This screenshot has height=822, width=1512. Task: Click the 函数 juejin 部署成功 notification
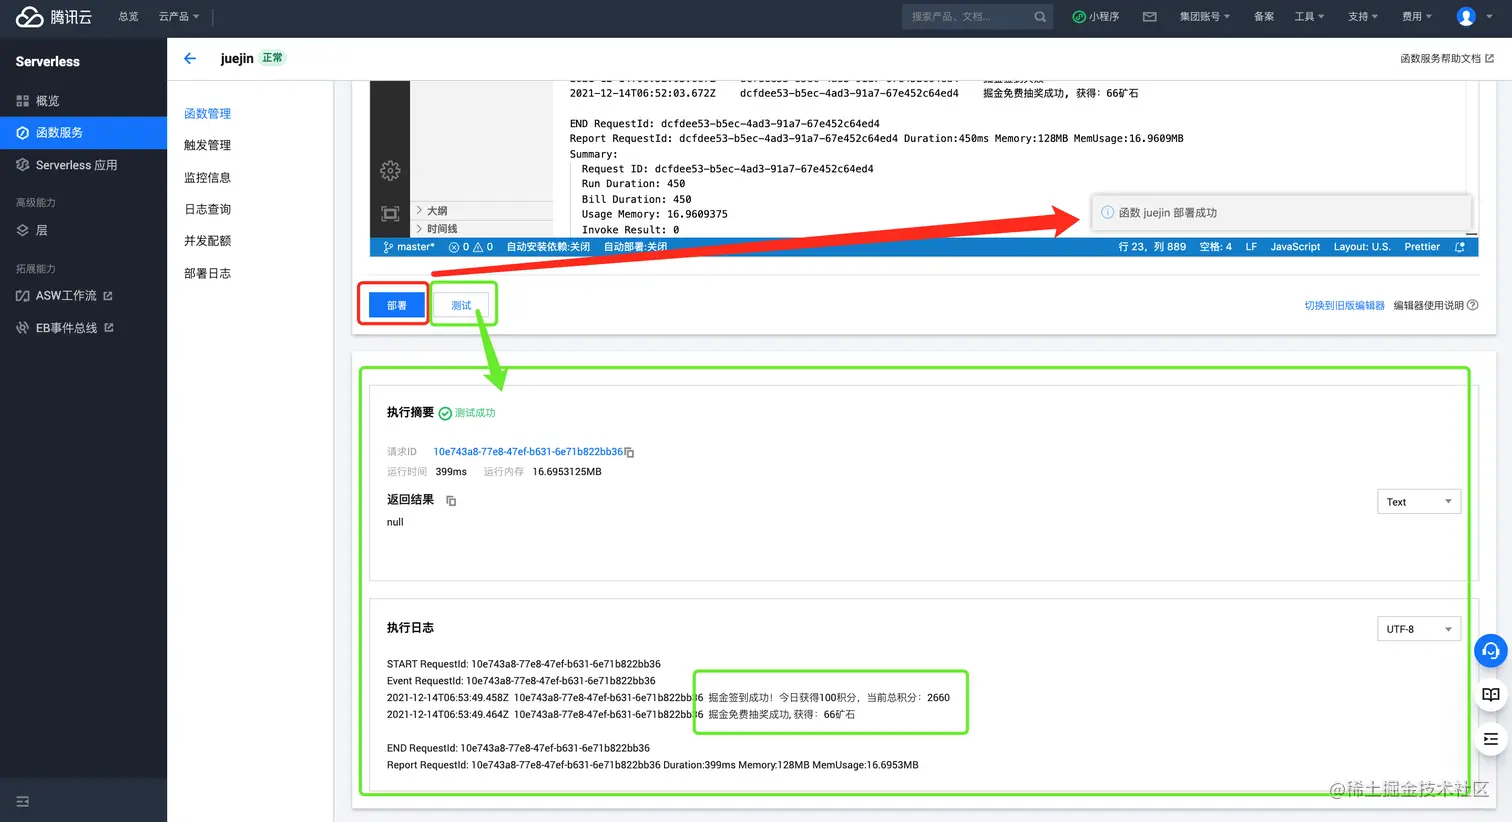[x=1281, y=212]
